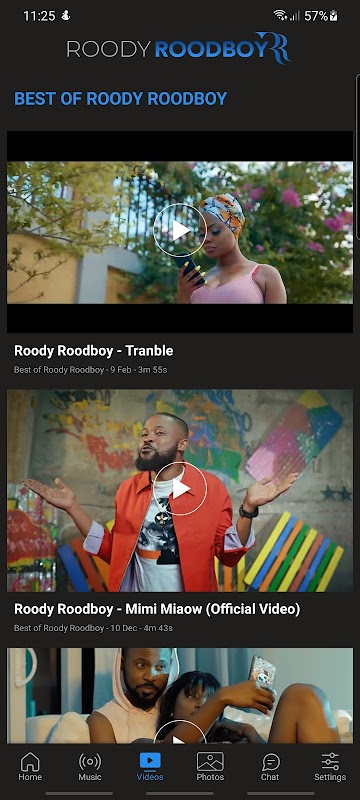Tap the Tranble '9 Feb - 3m 55s' details
The width and height of the screenshot is (360, 800).
tap(138, 370)
